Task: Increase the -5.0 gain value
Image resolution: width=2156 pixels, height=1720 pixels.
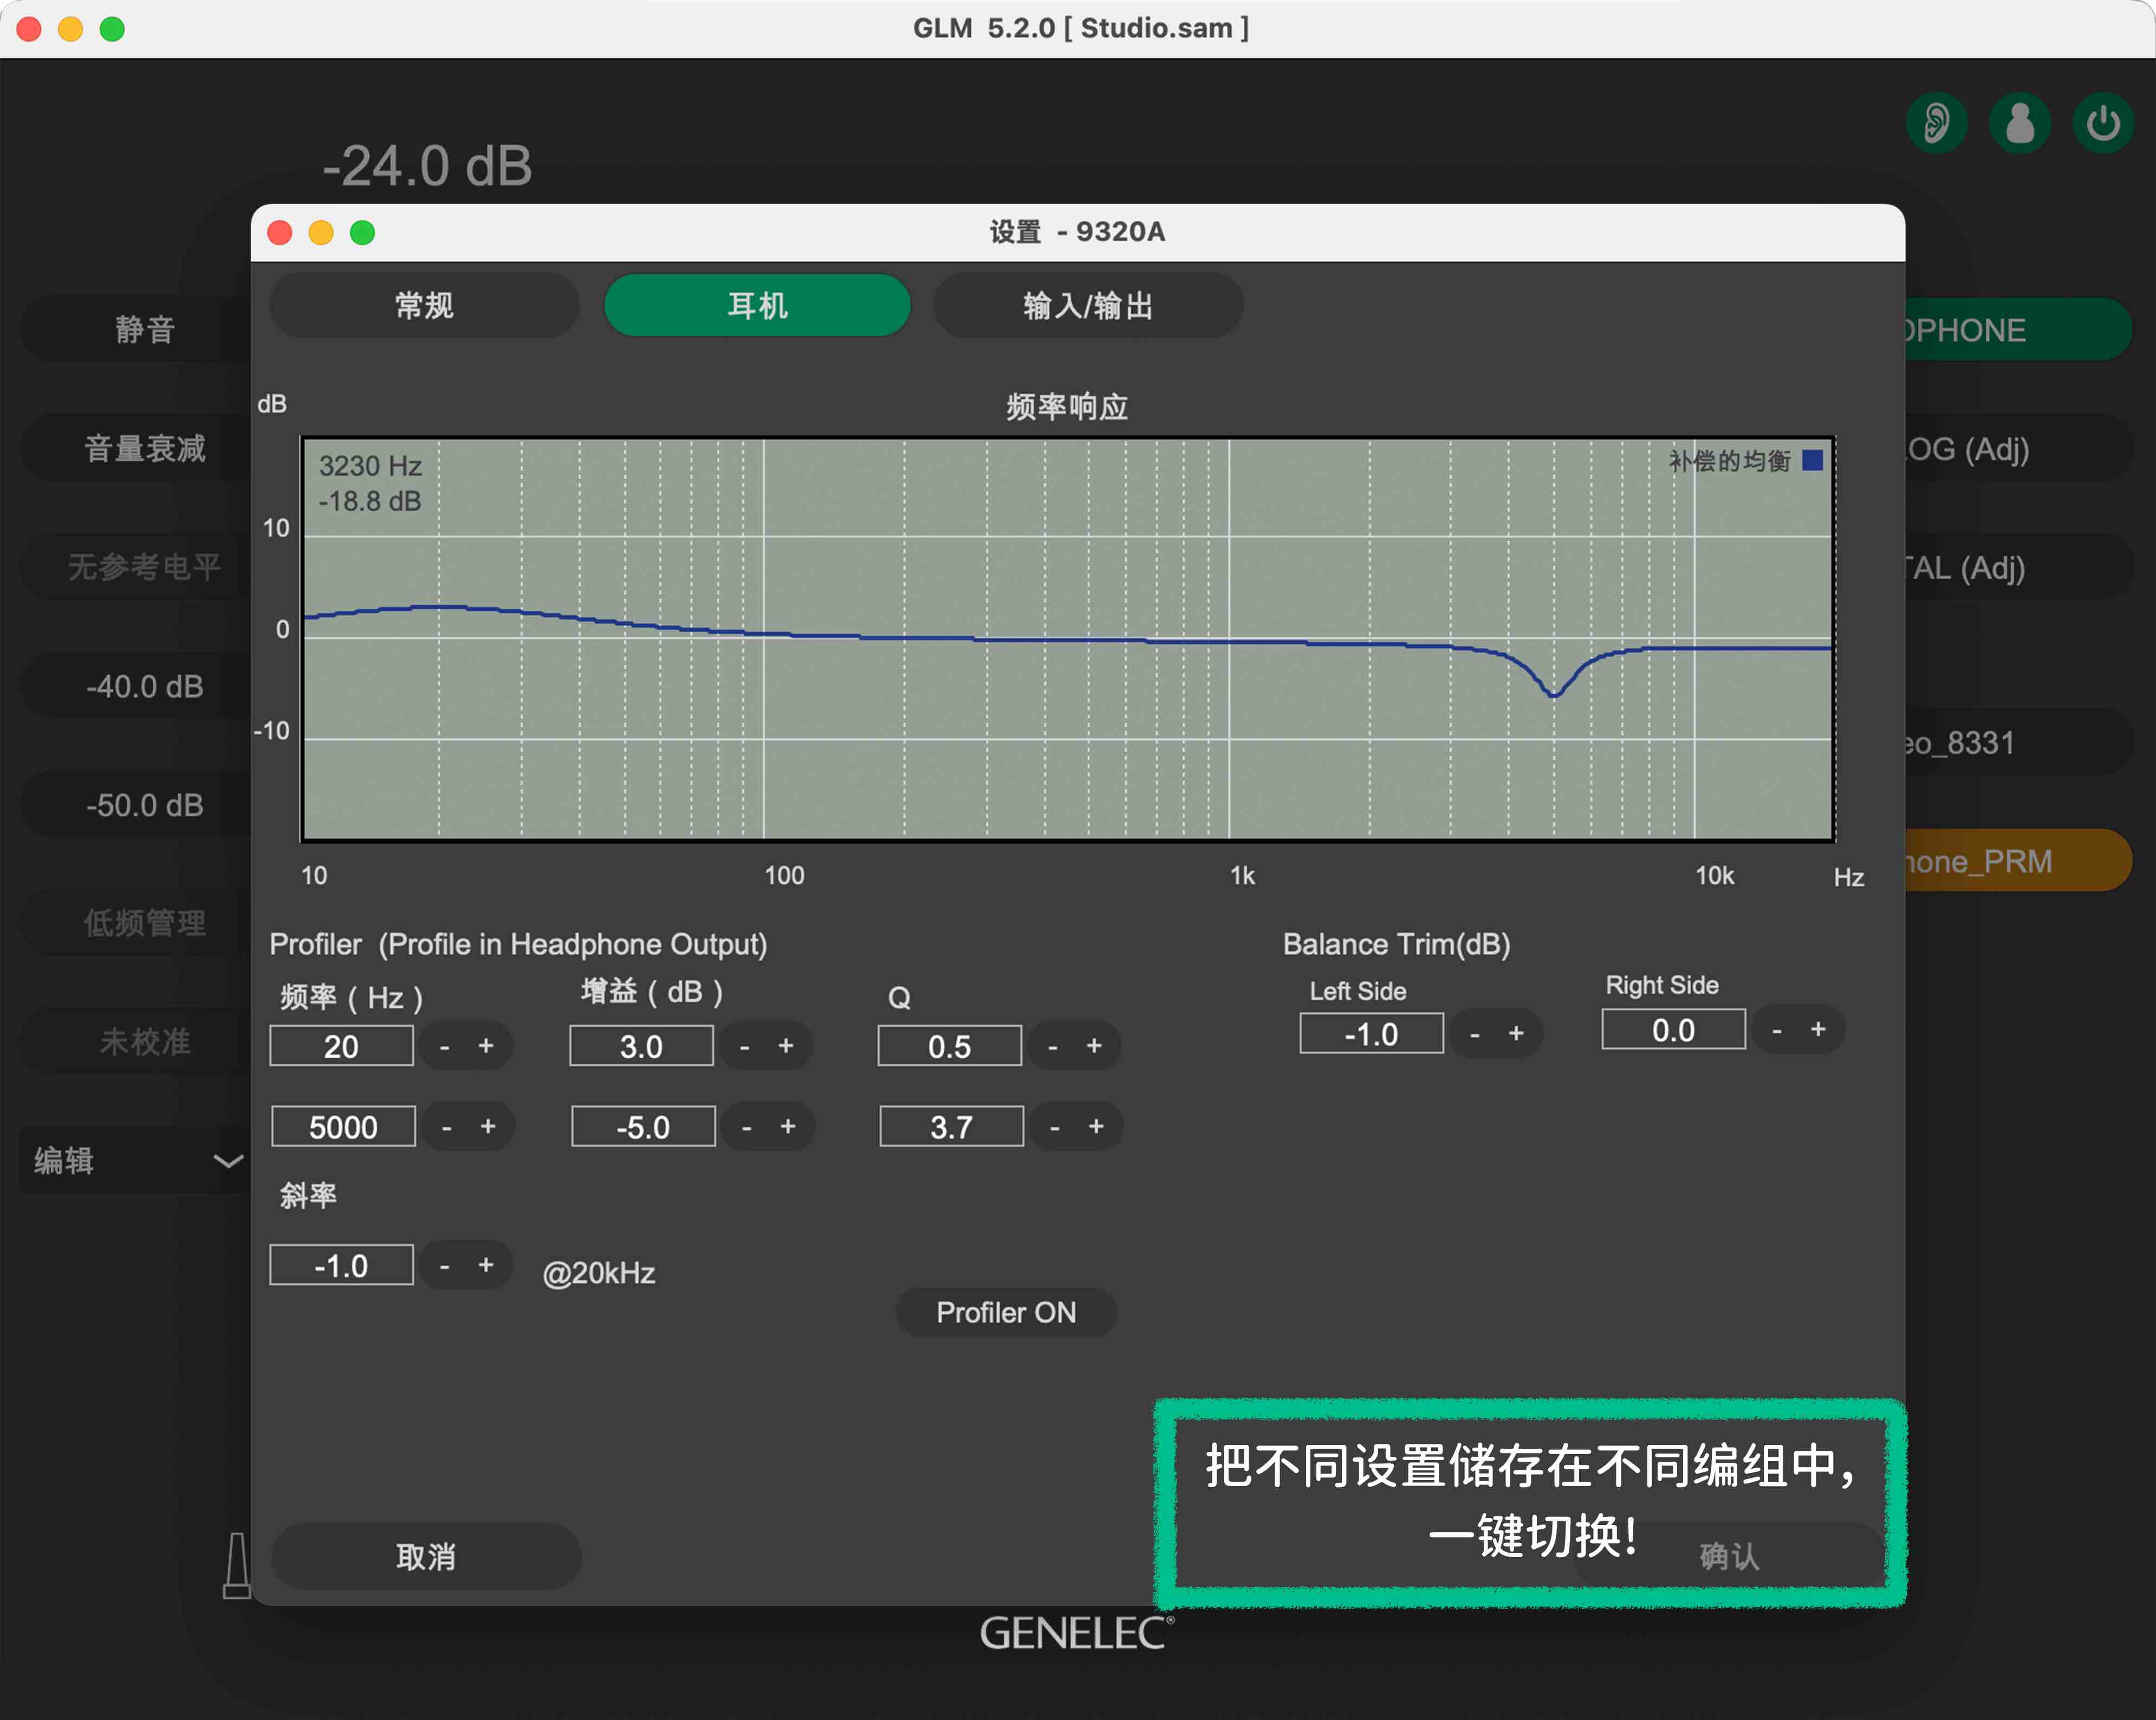Action: (x=788, y=1127)
